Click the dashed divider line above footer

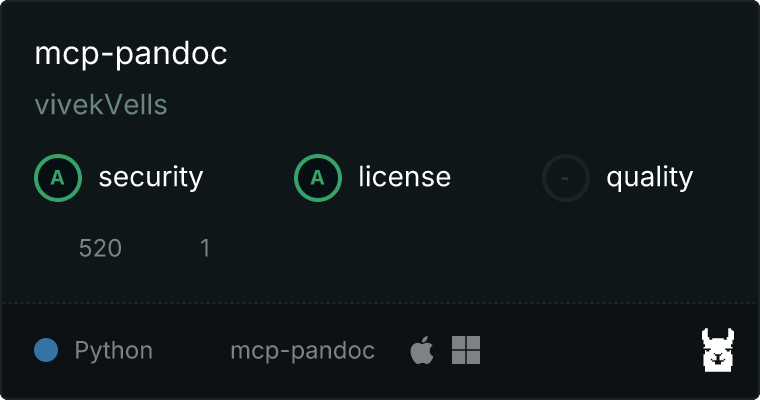click(x=380, y=303)
